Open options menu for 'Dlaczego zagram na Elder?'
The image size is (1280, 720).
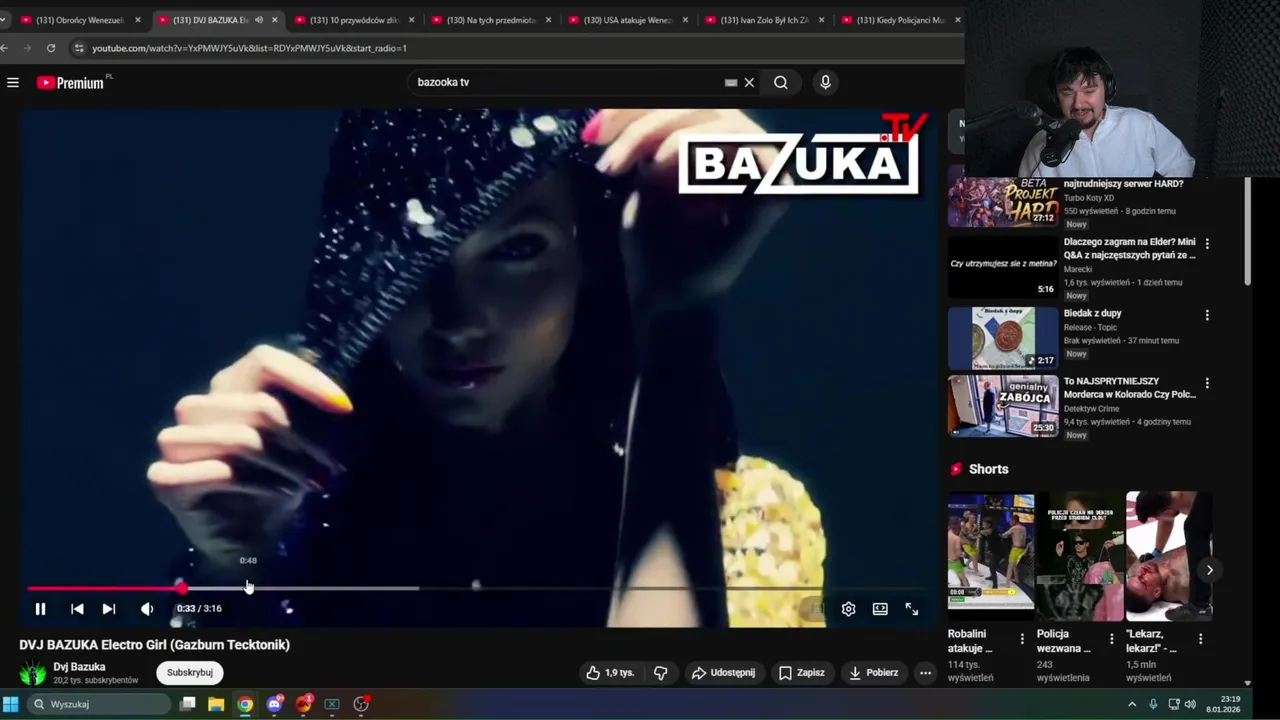tap(1207, 244)
